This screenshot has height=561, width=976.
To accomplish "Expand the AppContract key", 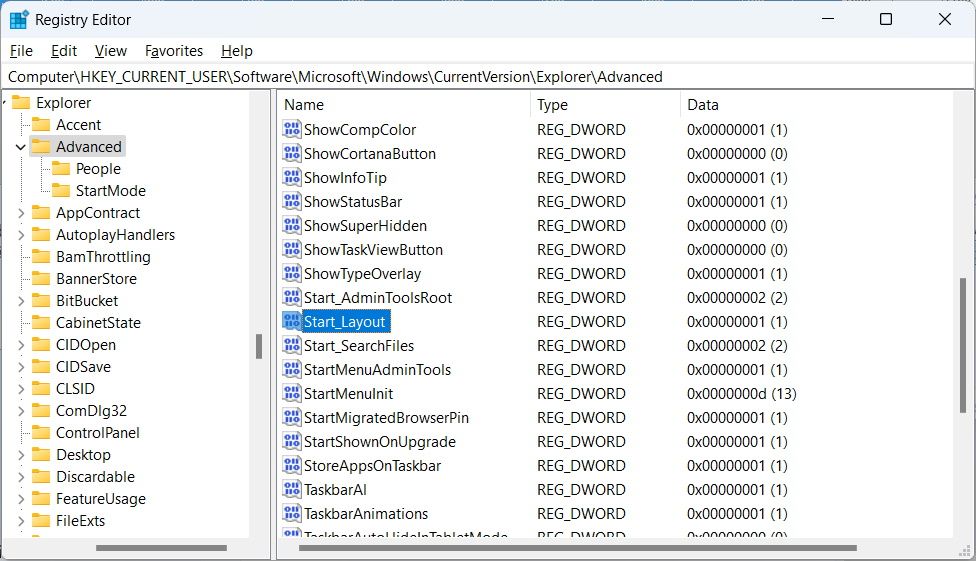I will [x=21, y=213].
